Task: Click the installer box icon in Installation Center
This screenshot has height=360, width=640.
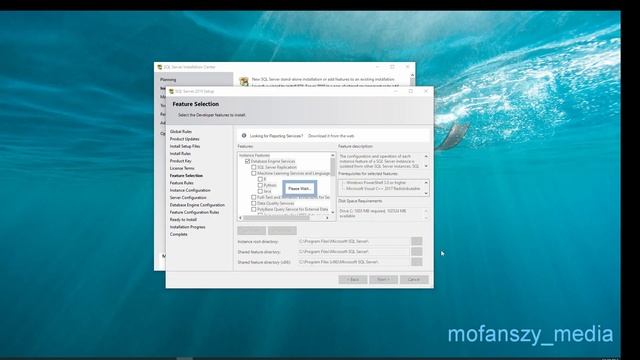Action: (x=244, y=82)
